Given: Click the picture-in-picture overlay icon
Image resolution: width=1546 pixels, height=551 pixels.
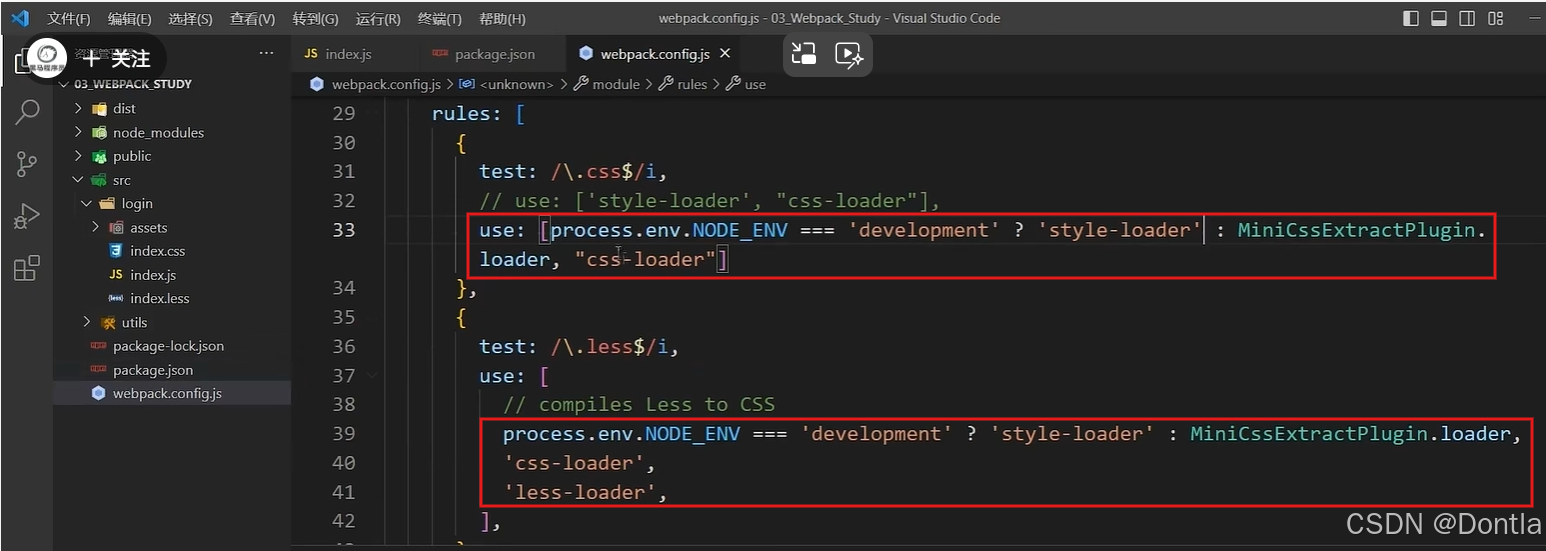Looking at the screenshot, I should point(805,55).
